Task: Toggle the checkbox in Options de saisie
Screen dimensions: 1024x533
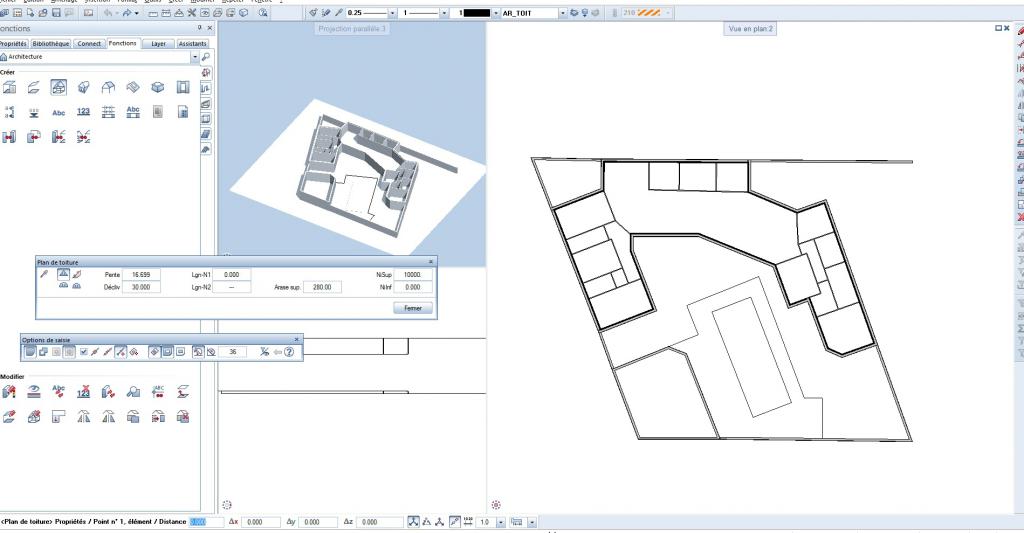Action: pos(84,351)
